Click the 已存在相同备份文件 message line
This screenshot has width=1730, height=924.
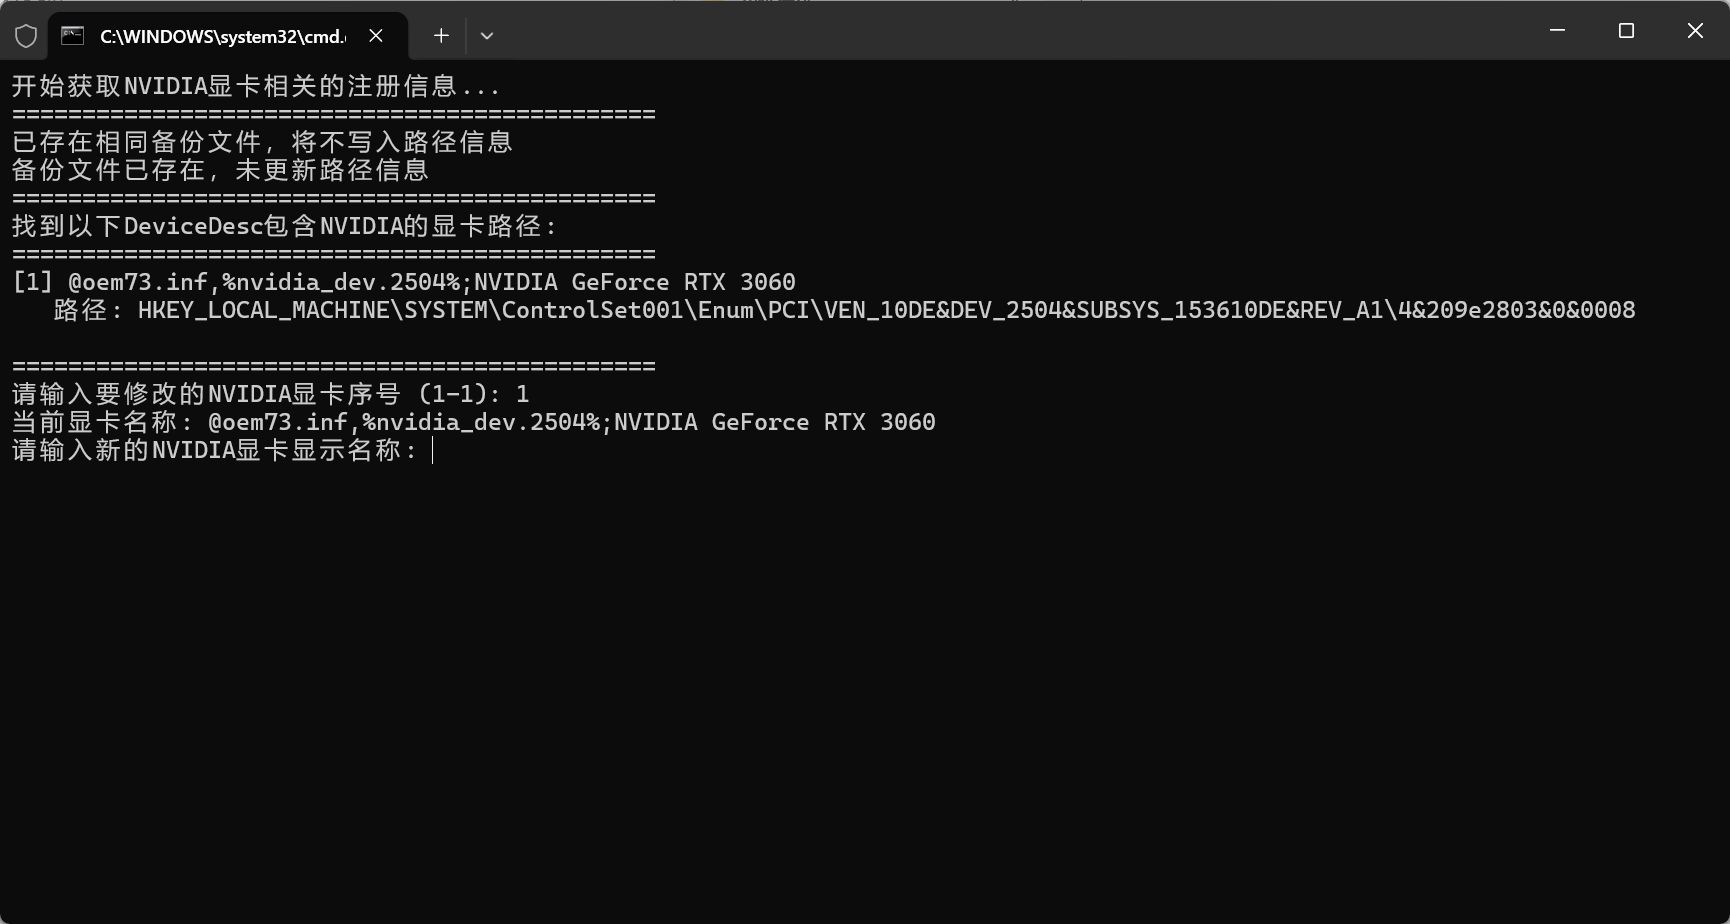[x=262, y=143]
